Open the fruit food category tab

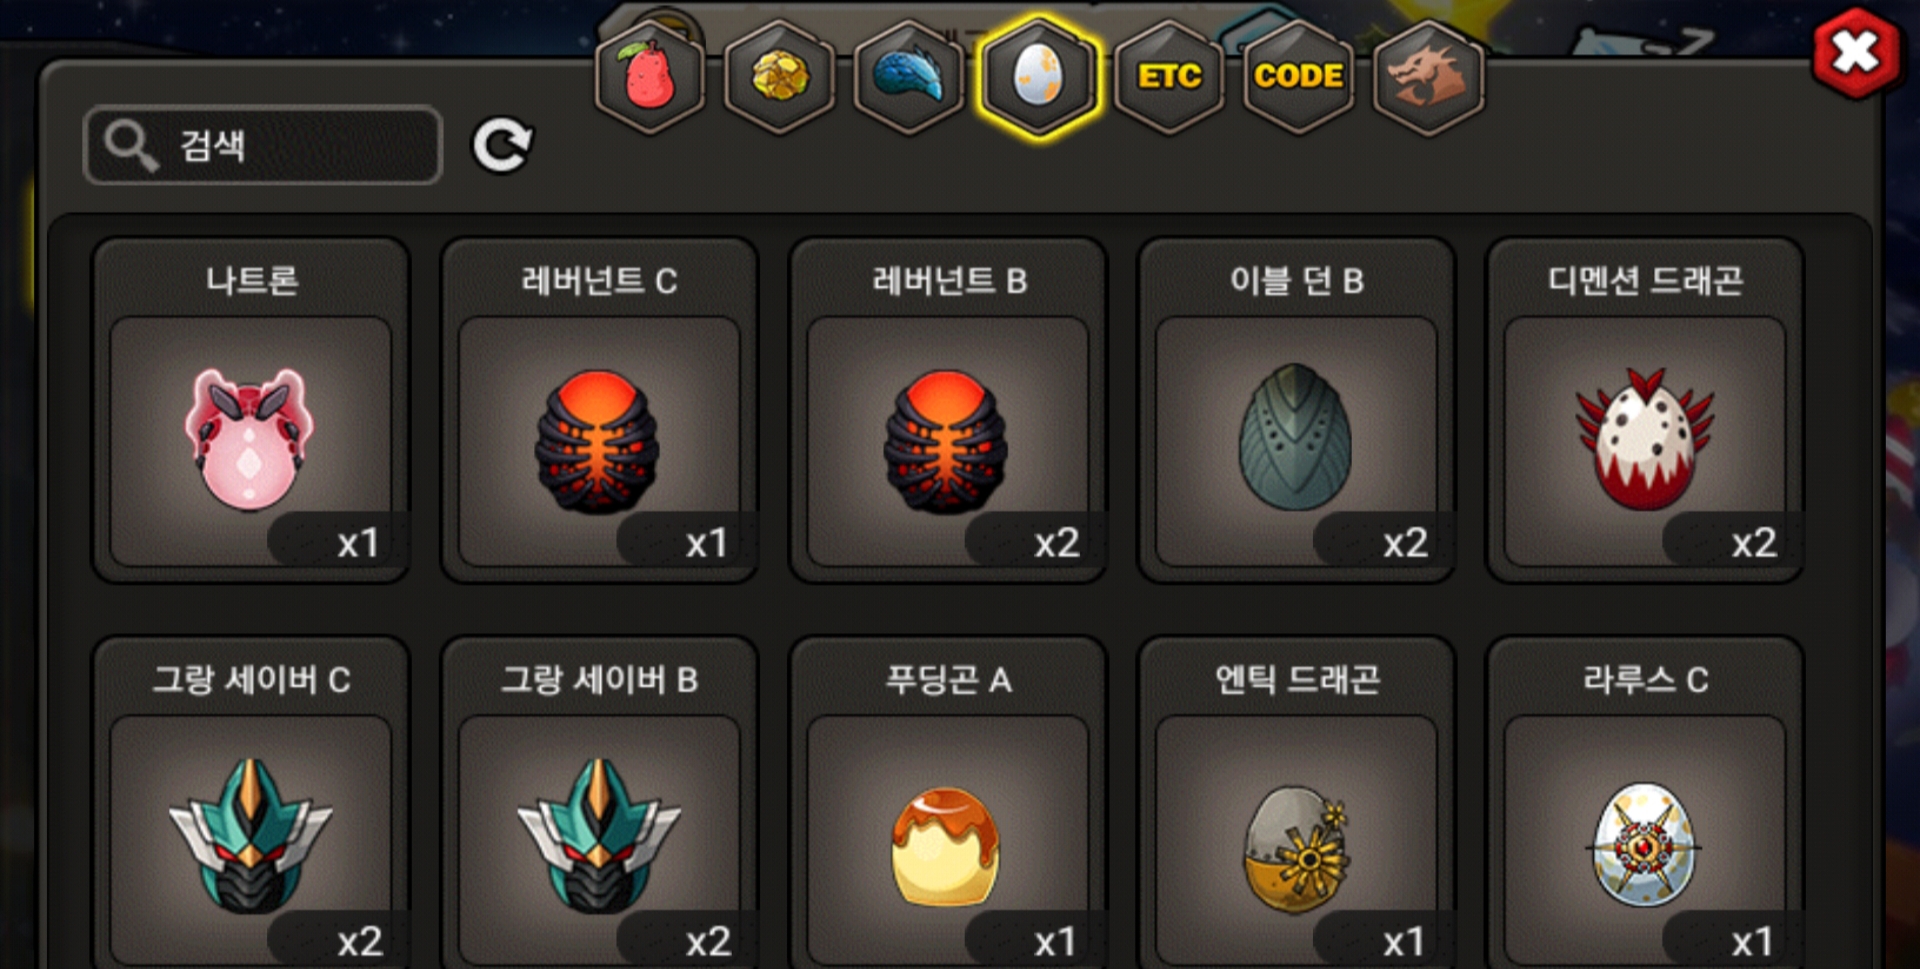(650, 76)
